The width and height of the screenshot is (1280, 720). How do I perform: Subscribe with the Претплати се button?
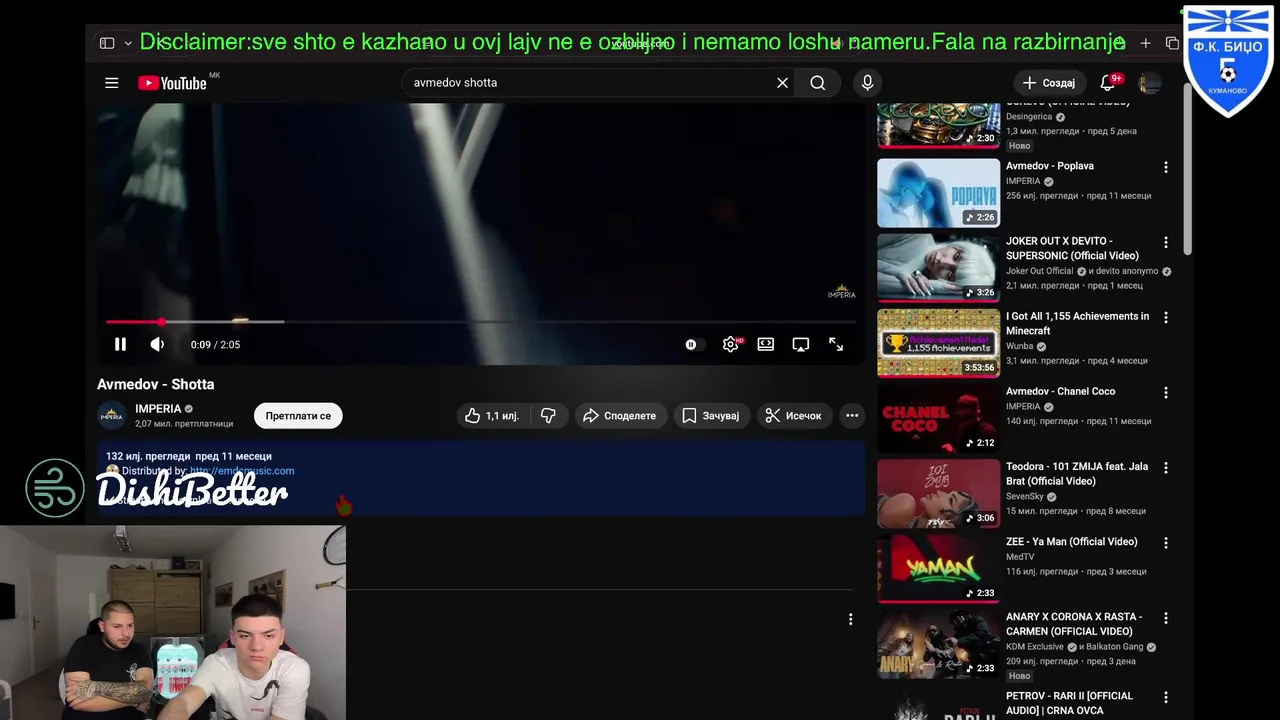pyautogui.click(x=298, y=416)
